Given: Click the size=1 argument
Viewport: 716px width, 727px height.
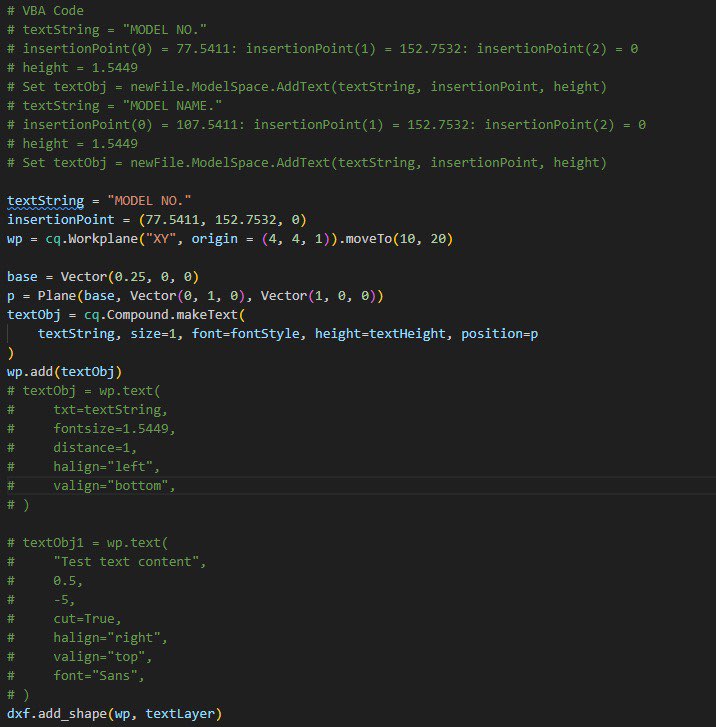Looking at the screenshot, I should pyautogui.click(x=153, y=334).
